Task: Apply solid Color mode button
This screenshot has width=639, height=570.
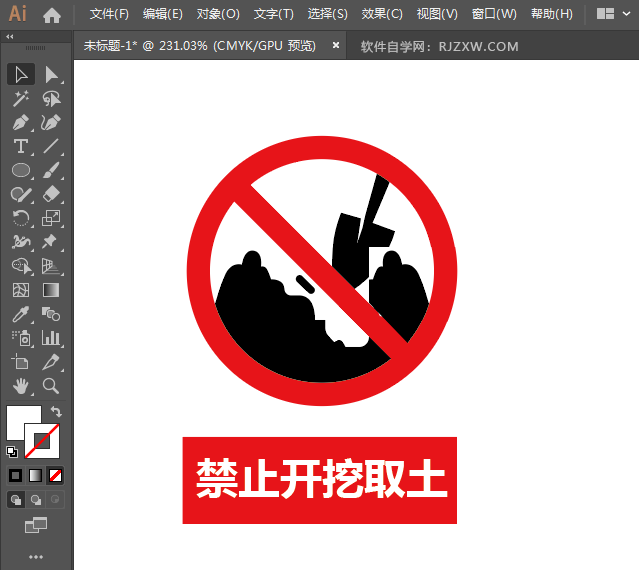Action: coord(15,475)
